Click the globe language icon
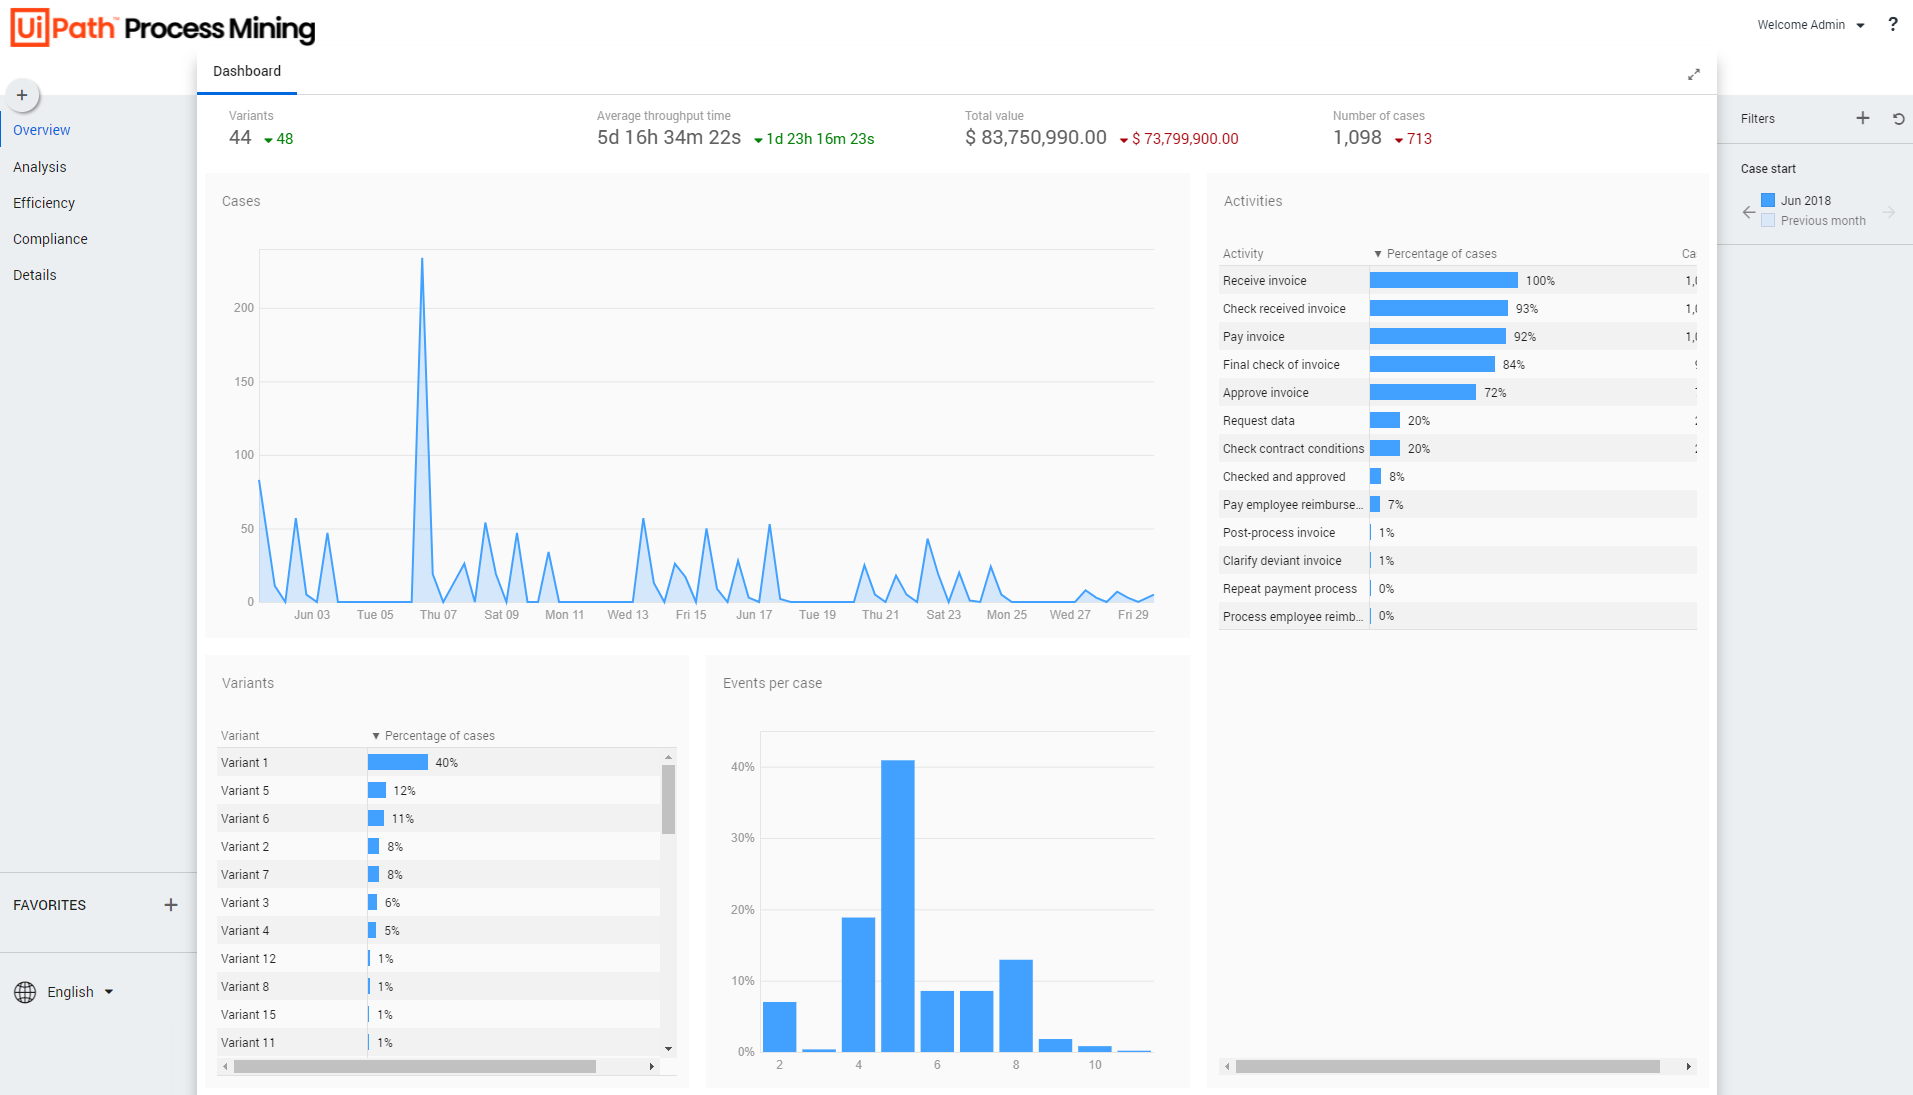This screenshot has width=1913, height=1095. pos(25,992)
